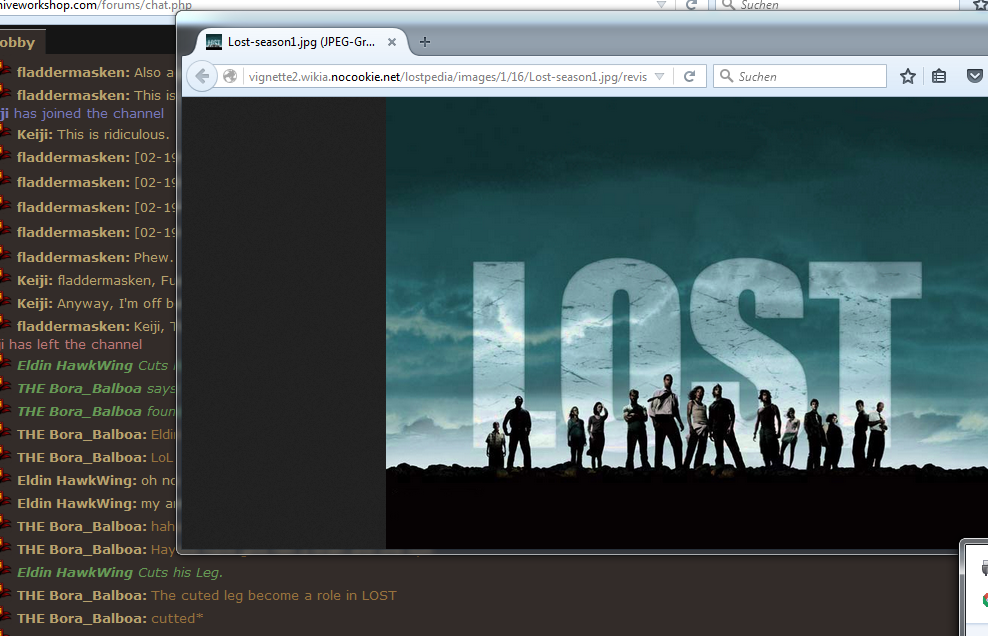Show bookmarks list icon
The width and height of the screenshot is (988, 636).
(939, 76)
